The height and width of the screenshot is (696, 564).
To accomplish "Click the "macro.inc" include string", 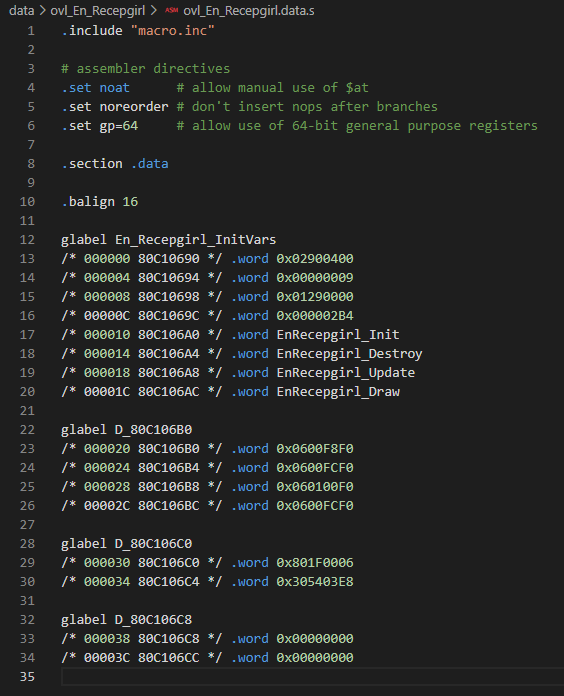I will (173, 31).
